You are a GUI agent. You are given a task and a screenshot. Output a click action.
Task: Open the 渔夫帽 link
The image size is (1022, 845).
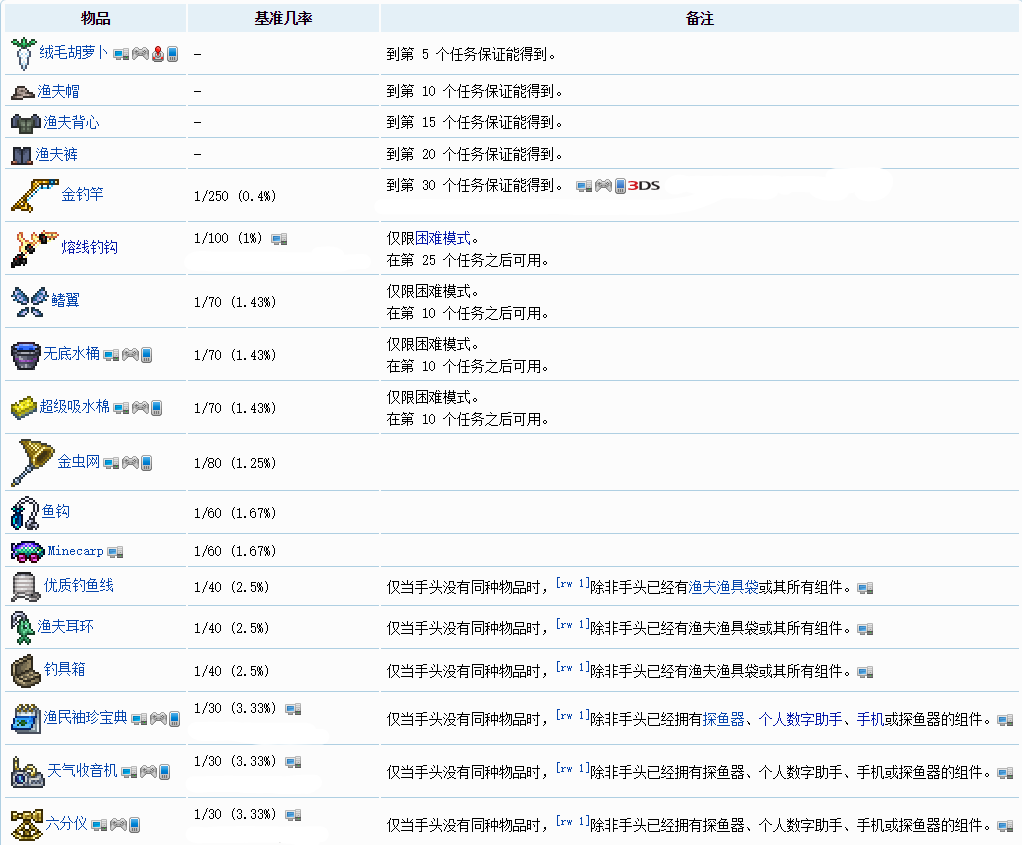(59, 91)
